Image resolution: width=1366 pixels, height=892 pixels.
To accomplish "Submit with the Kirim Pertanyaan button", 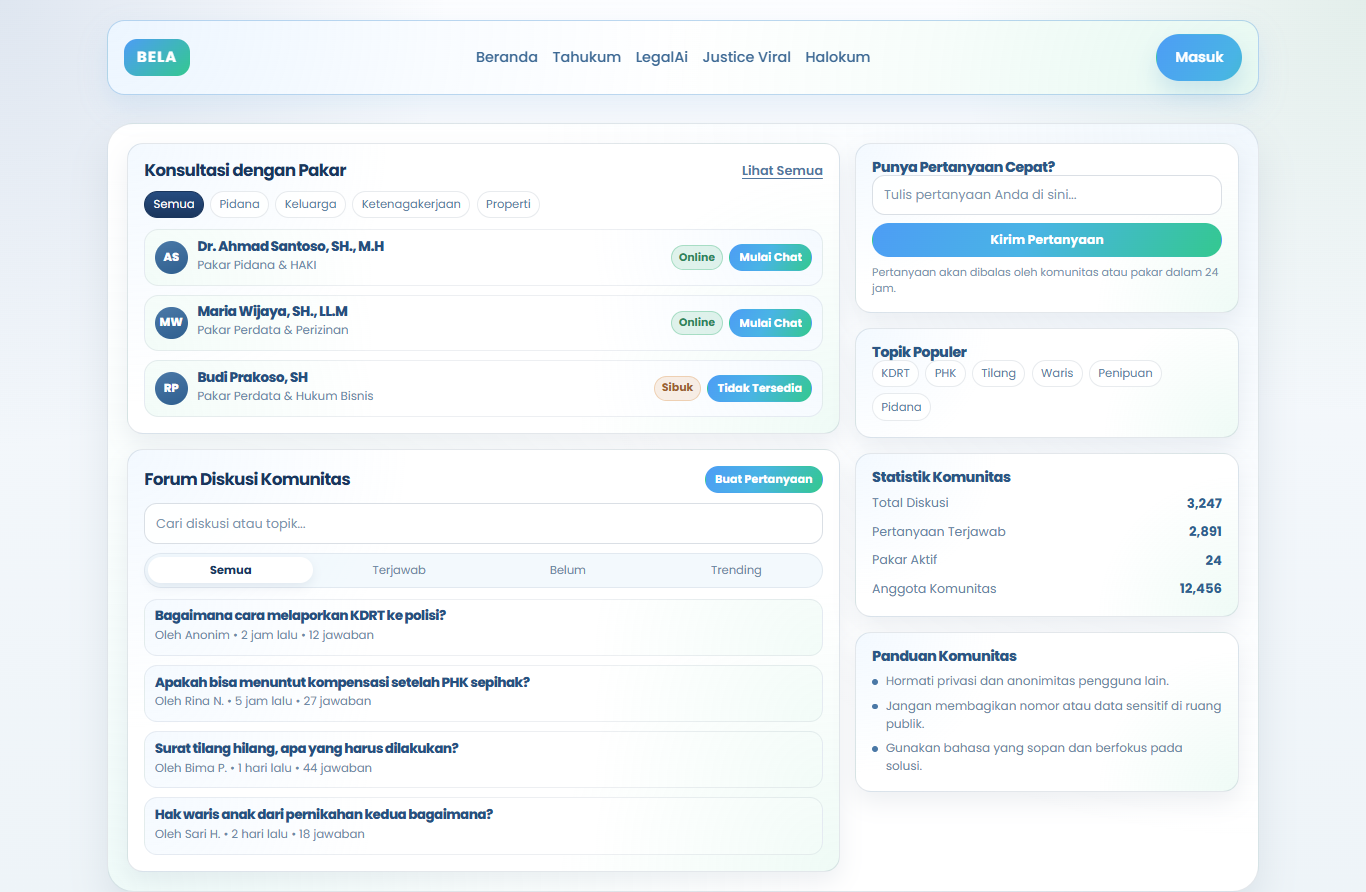I will point(1046,240).
